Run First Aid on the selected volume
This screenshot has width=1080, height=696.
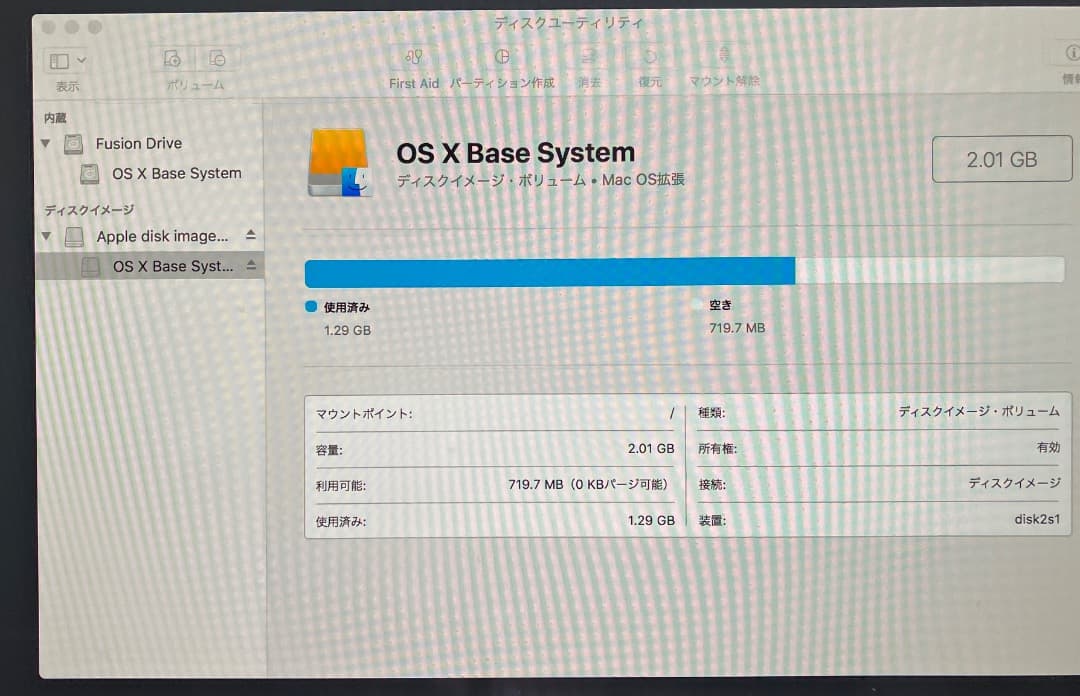[x=413, y=58]
